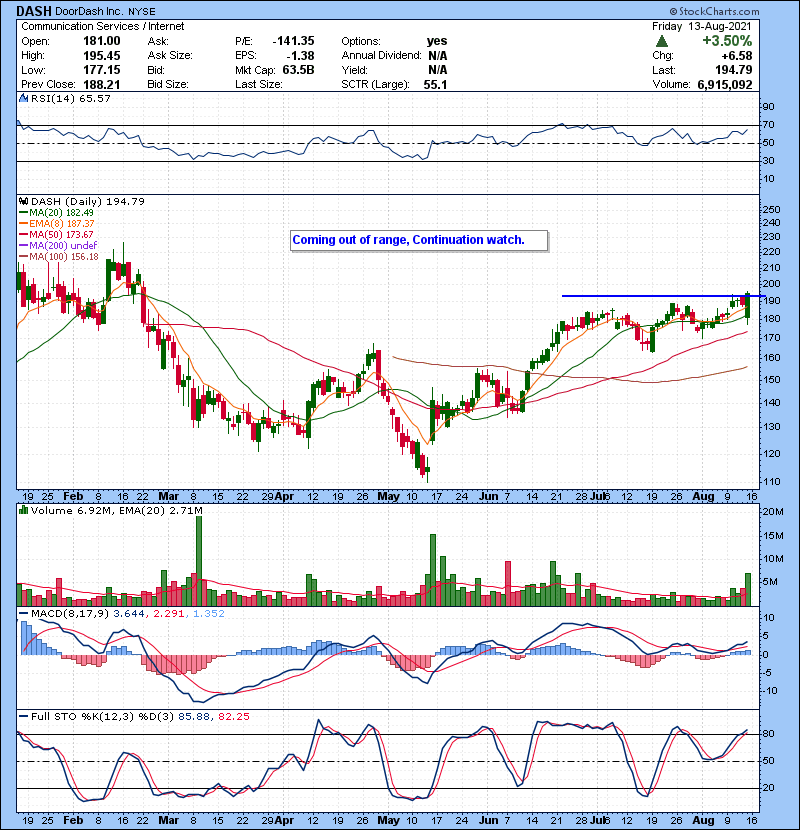Image resolution: width=800 pixels, height=830 pixels.
Task: Click the Mkt Cap value 63.5B
Action: pyautogui.click(x=299, y=70)
